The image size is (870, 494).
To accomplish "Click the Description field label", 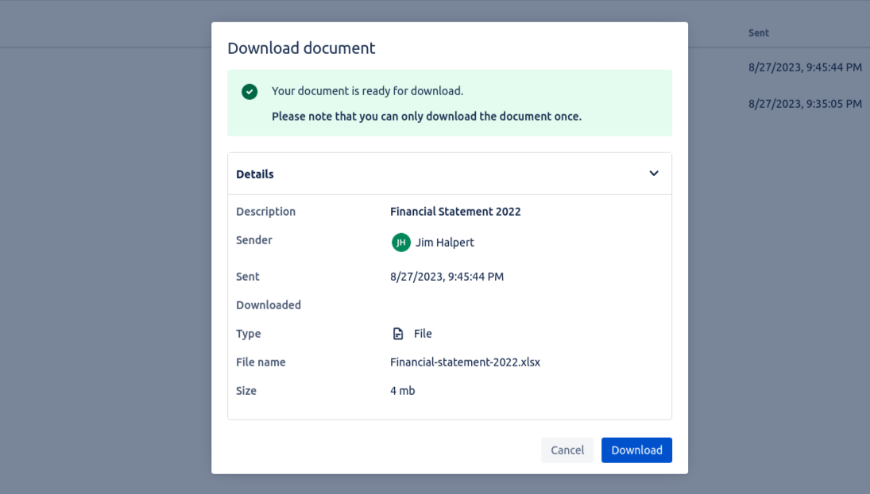I will [266, 211].
